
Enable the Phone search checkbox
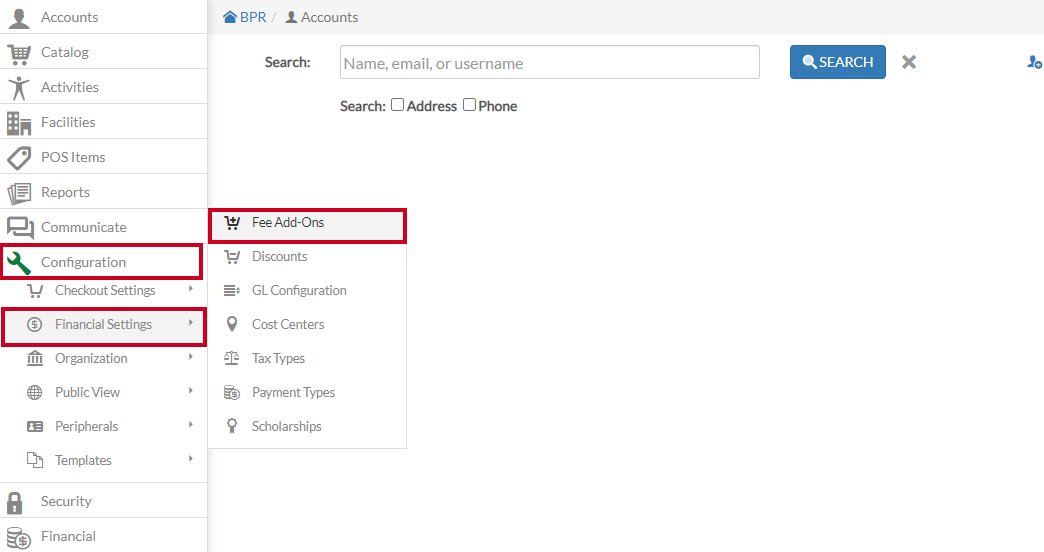(469, 105)
